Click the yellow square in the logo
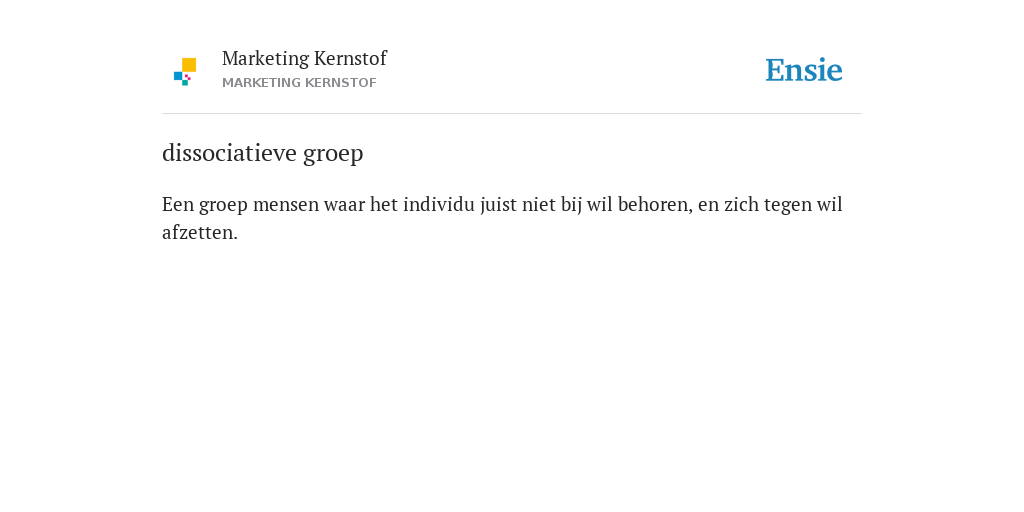1024x512 pixels. click(x=189, y=65)
